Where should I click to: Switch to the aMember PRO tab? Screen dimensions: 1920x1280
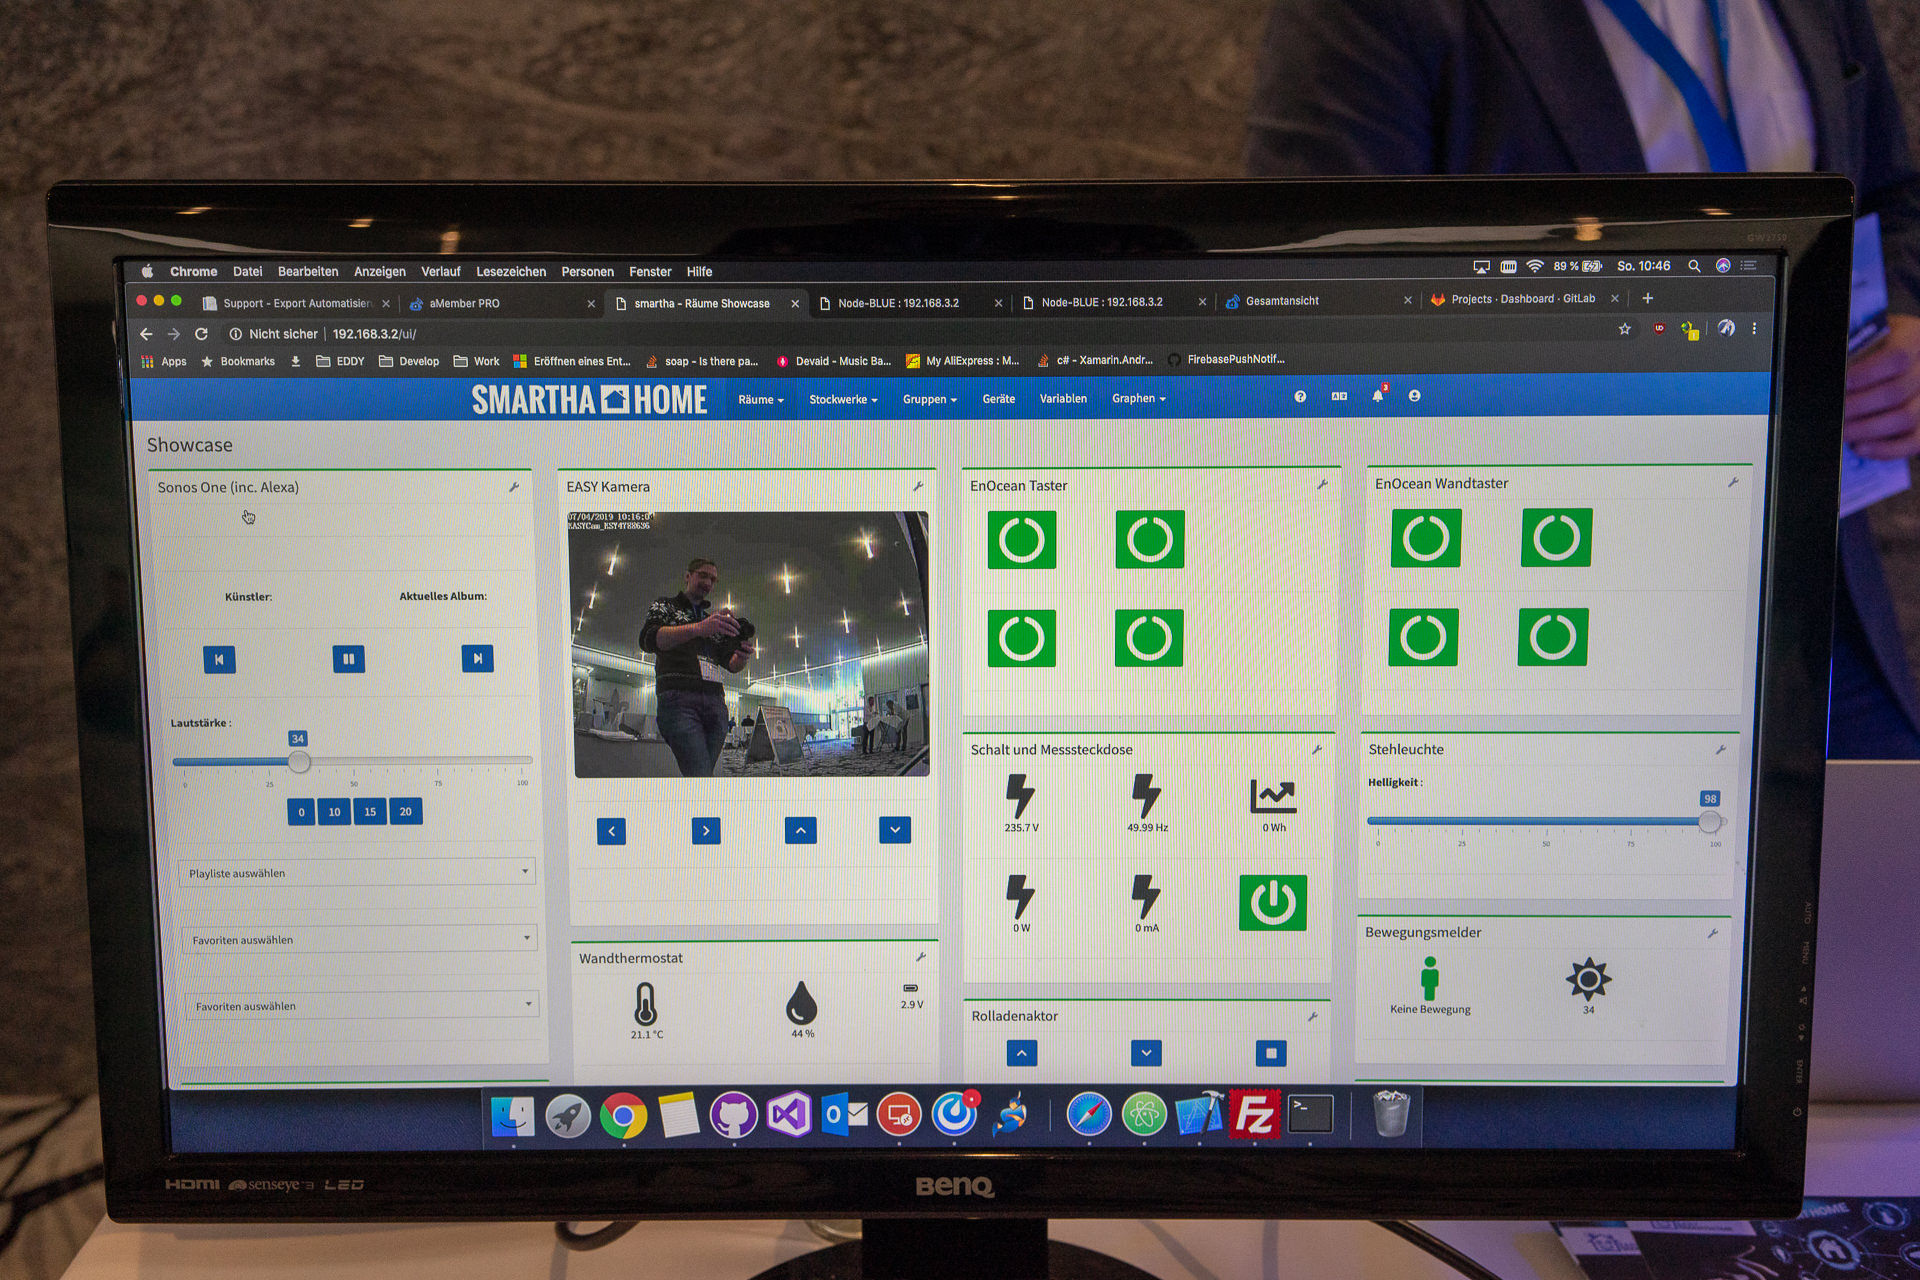click(502, 304)
